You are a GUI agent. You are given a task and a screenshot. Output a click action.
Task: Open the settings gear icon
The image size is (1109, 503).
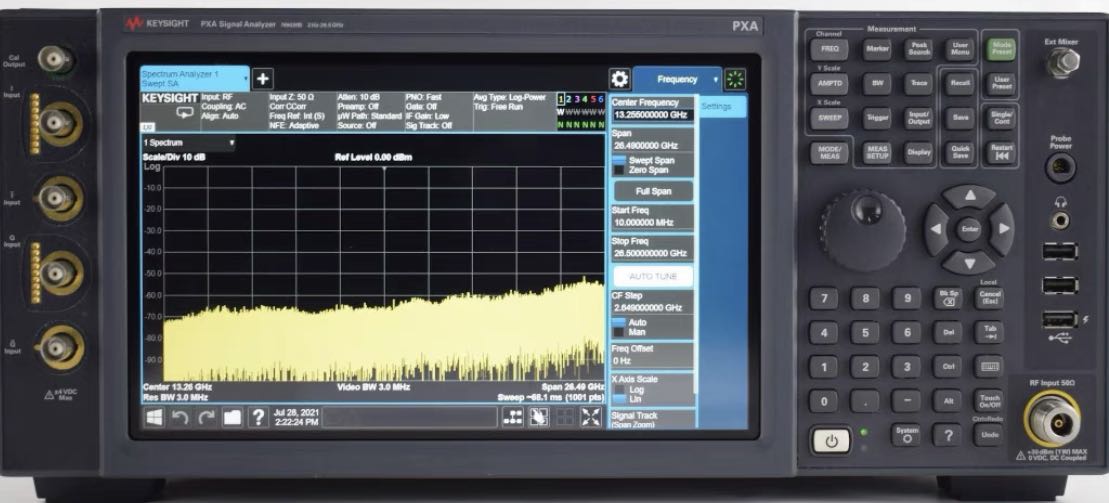click(x=619, y=79)
